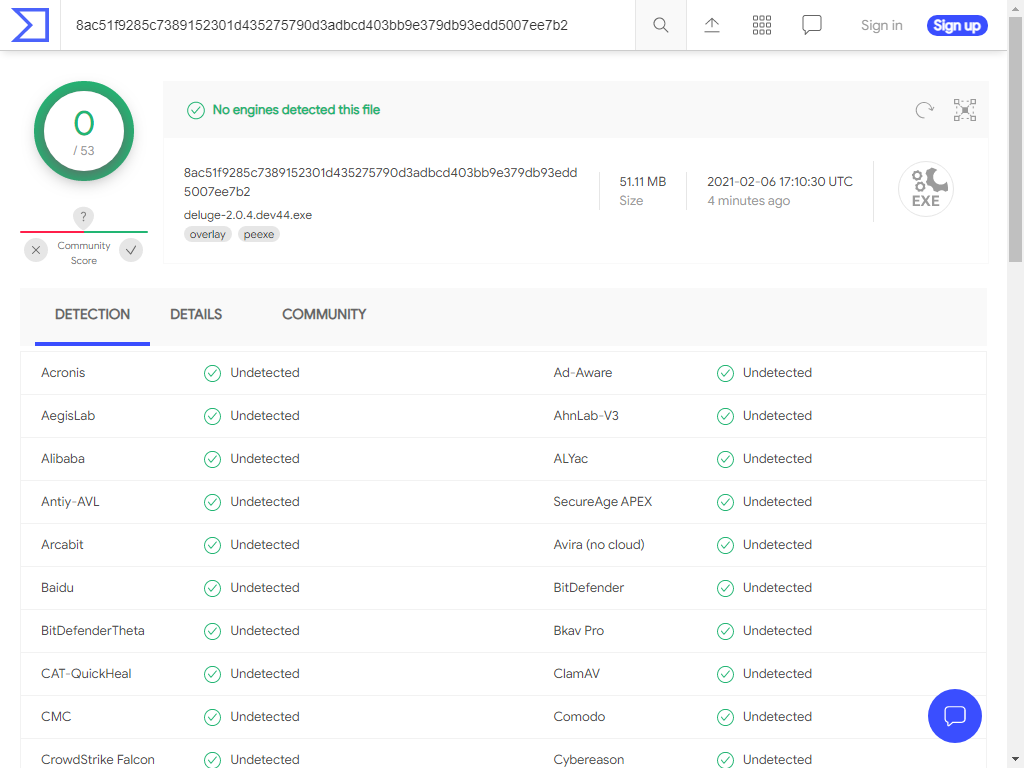Click the Arcabit engine name
Viewport: 1024px width, 768px height.
tap(62, 545)
